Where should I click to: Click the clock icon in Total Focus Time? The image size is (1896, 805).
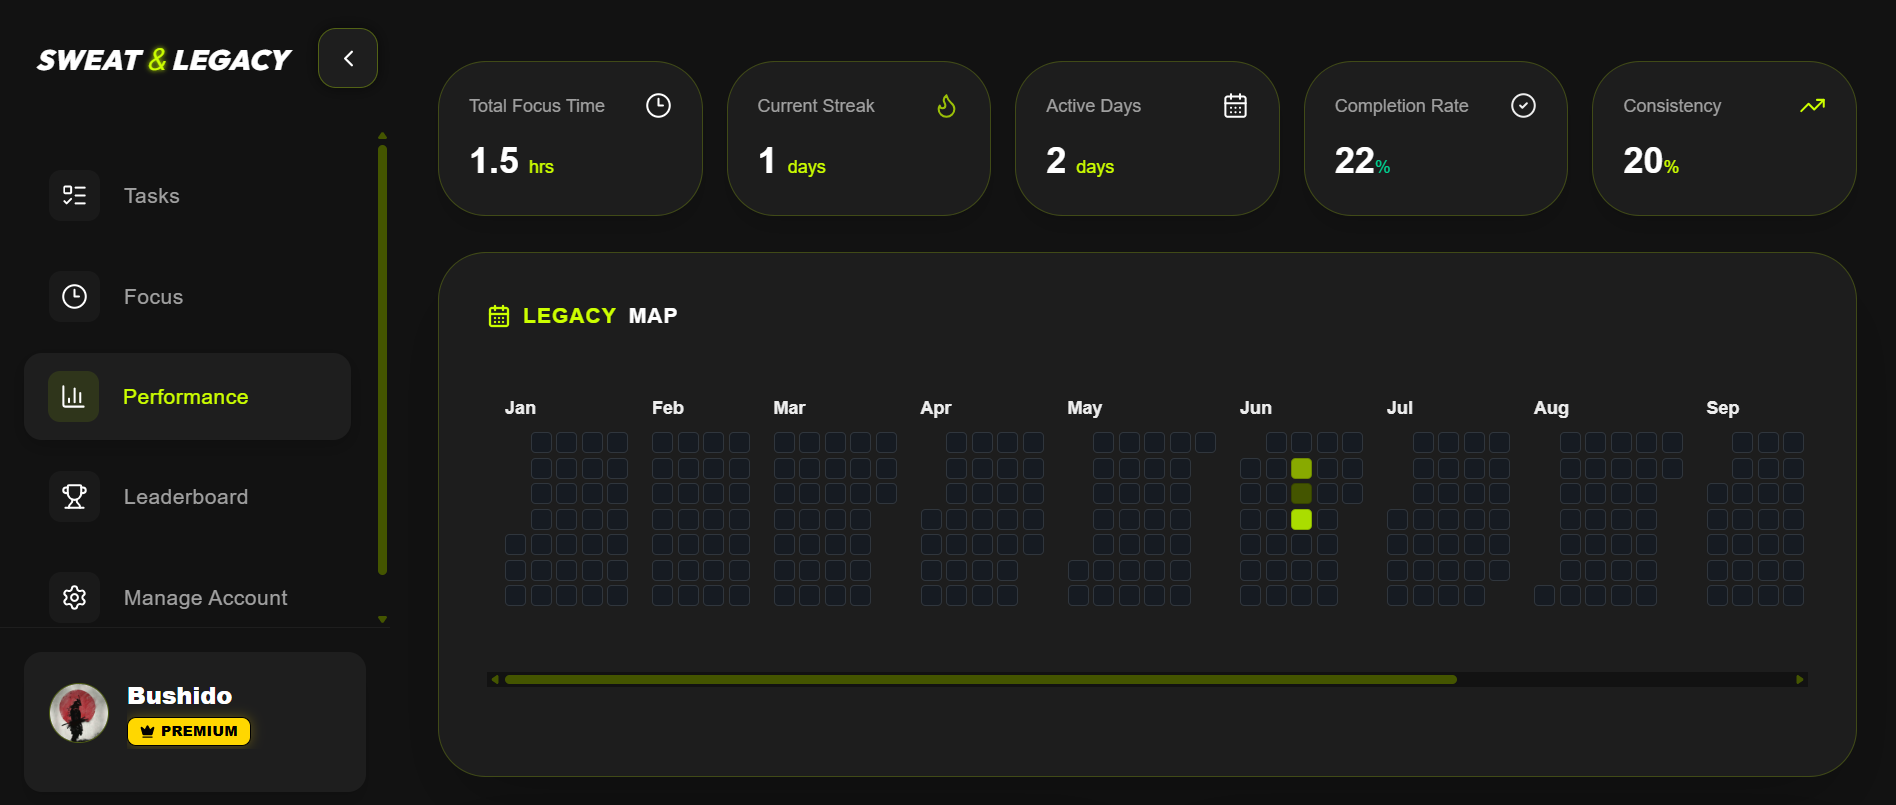tap(658, 105)
